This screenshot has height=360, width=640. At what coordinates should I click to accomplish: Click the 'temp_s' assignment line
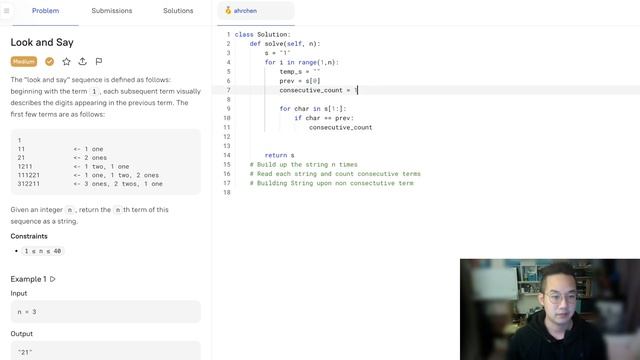click(300, 72)
